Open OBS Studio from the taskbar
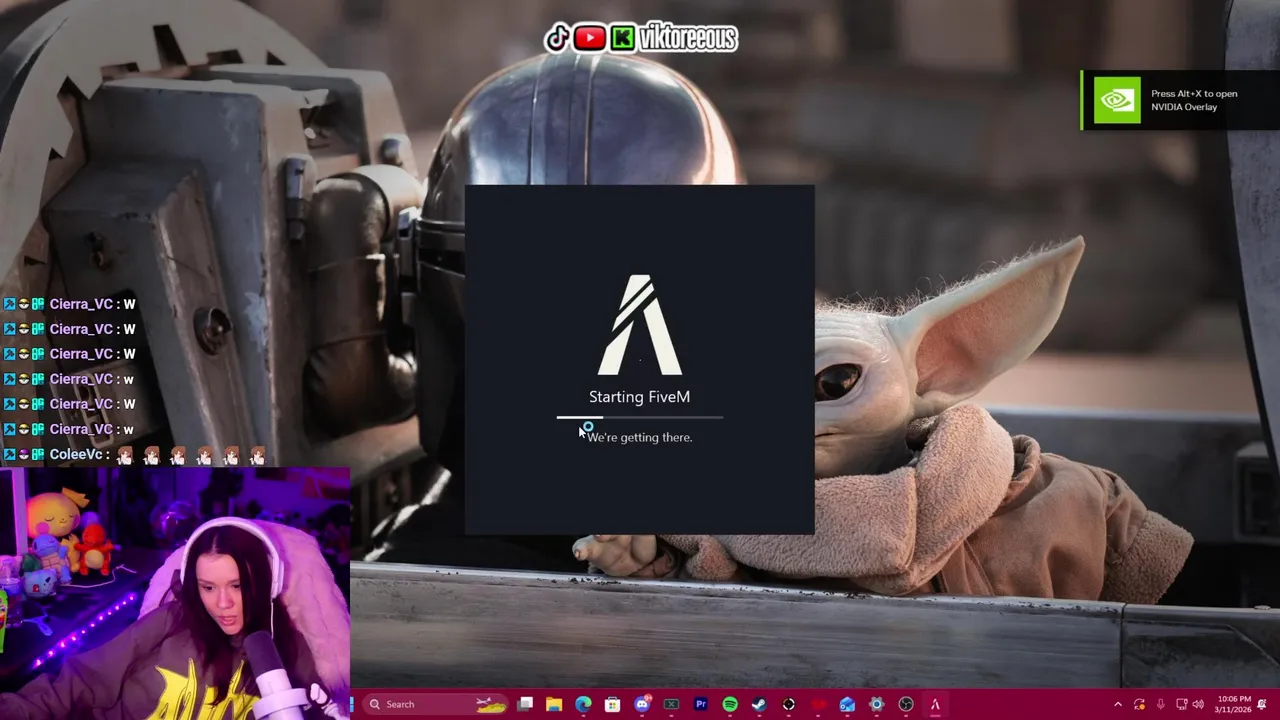The width and height of the screenshot is (1280, 720). [x=906, y=704]
